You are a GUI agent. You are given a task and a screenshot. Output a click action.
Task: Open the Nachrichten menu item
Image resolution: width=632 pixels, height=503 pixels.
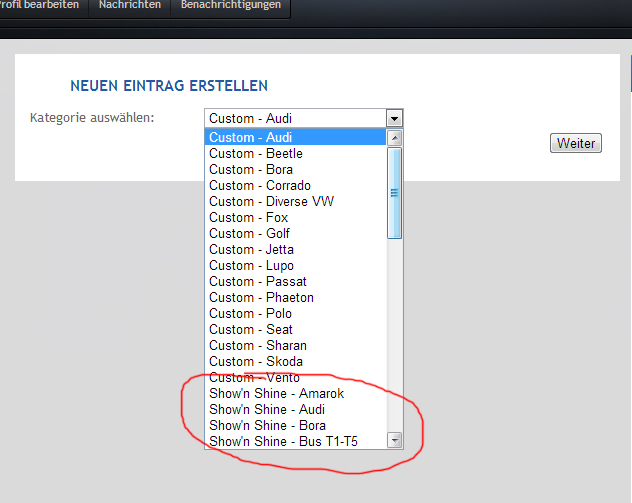129,6
